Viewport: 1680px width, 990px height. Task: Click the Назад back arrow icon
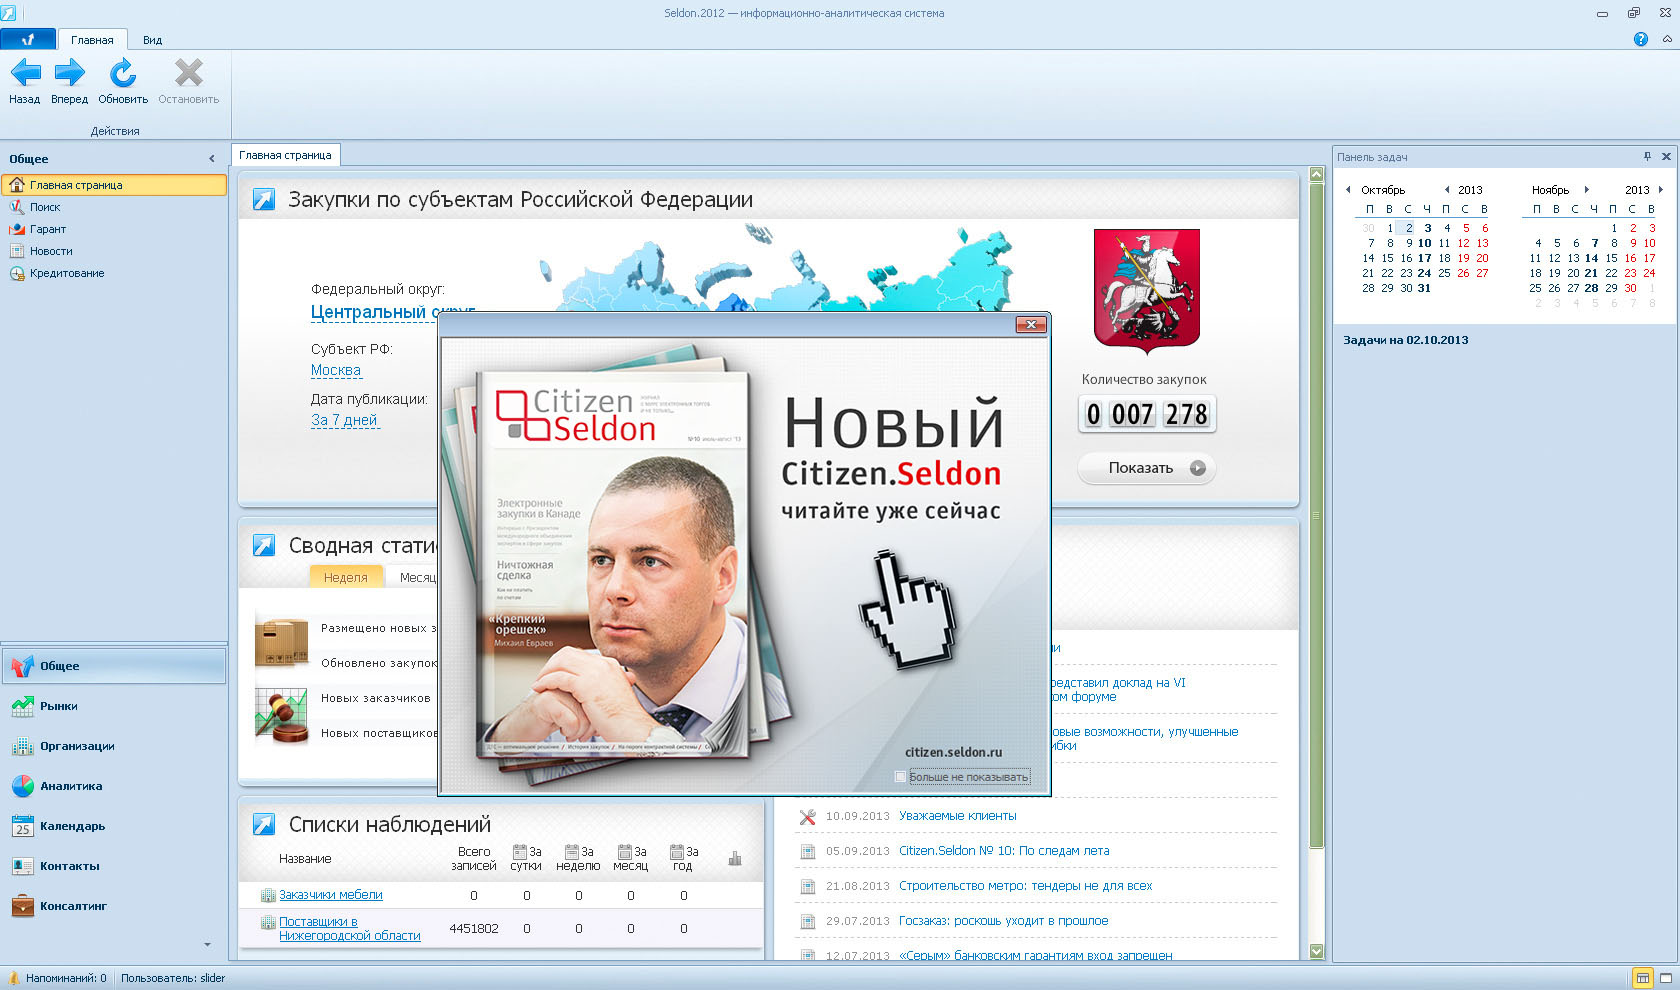click(x=25, y=73)
